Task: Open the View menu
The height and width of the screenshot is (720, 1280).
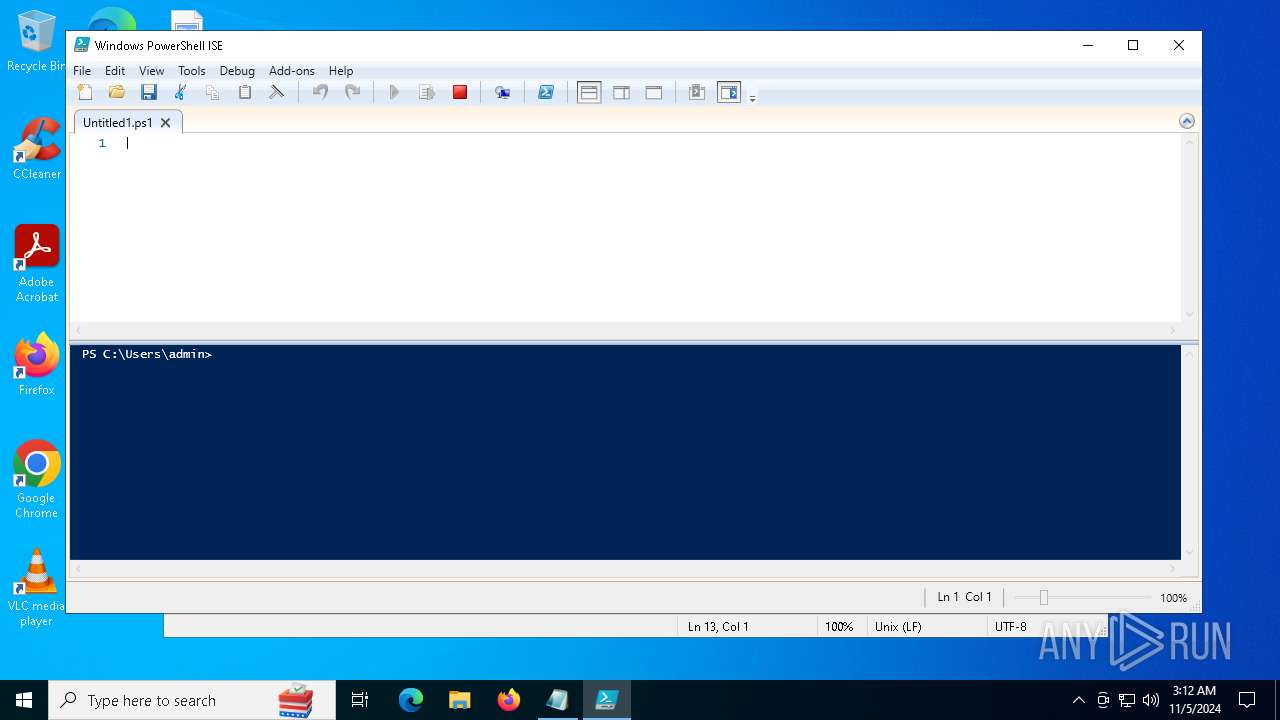Action: [151, 71]
